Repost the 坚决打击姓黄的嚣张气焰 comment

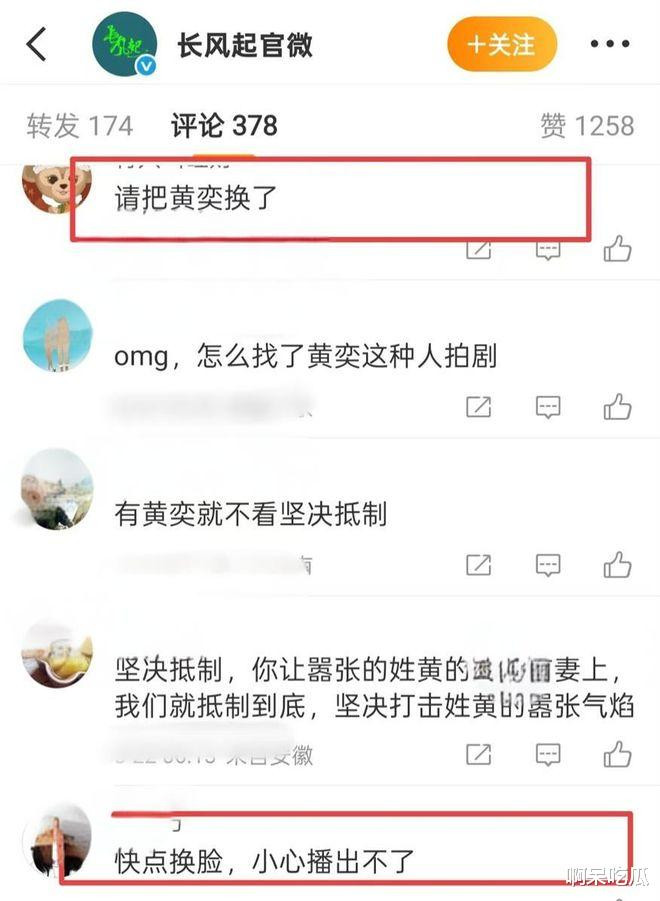point(478,754)
